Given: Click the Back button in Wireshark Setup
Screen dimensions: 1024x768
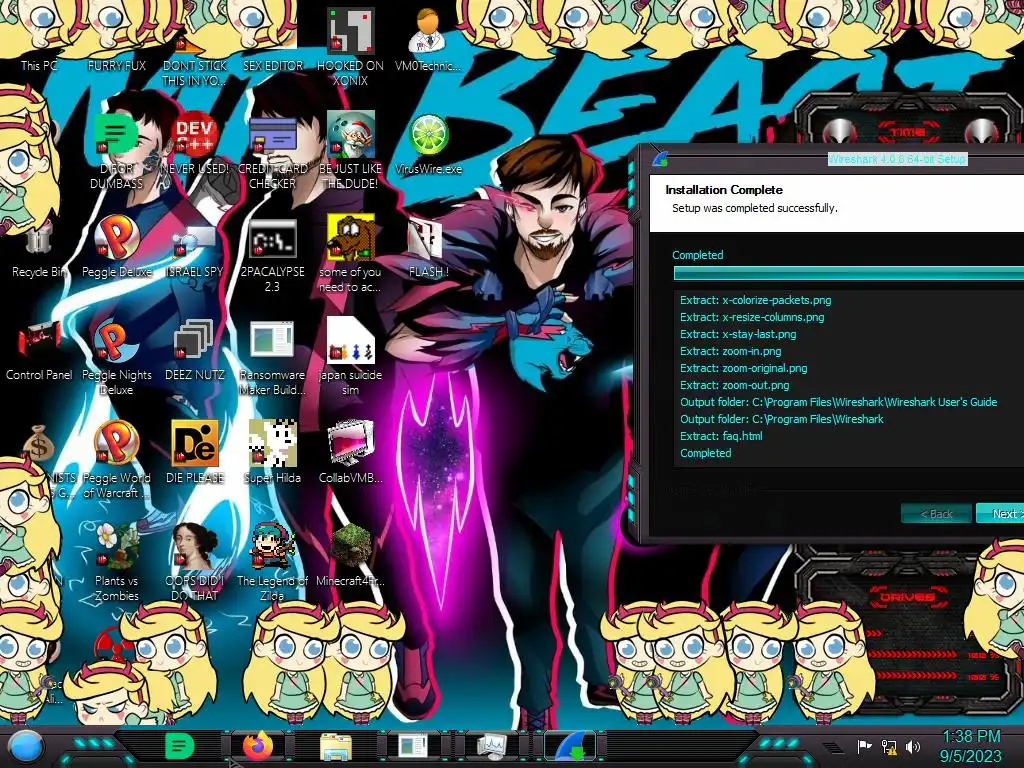Looking at the screenshot, I should coord(936,513).
